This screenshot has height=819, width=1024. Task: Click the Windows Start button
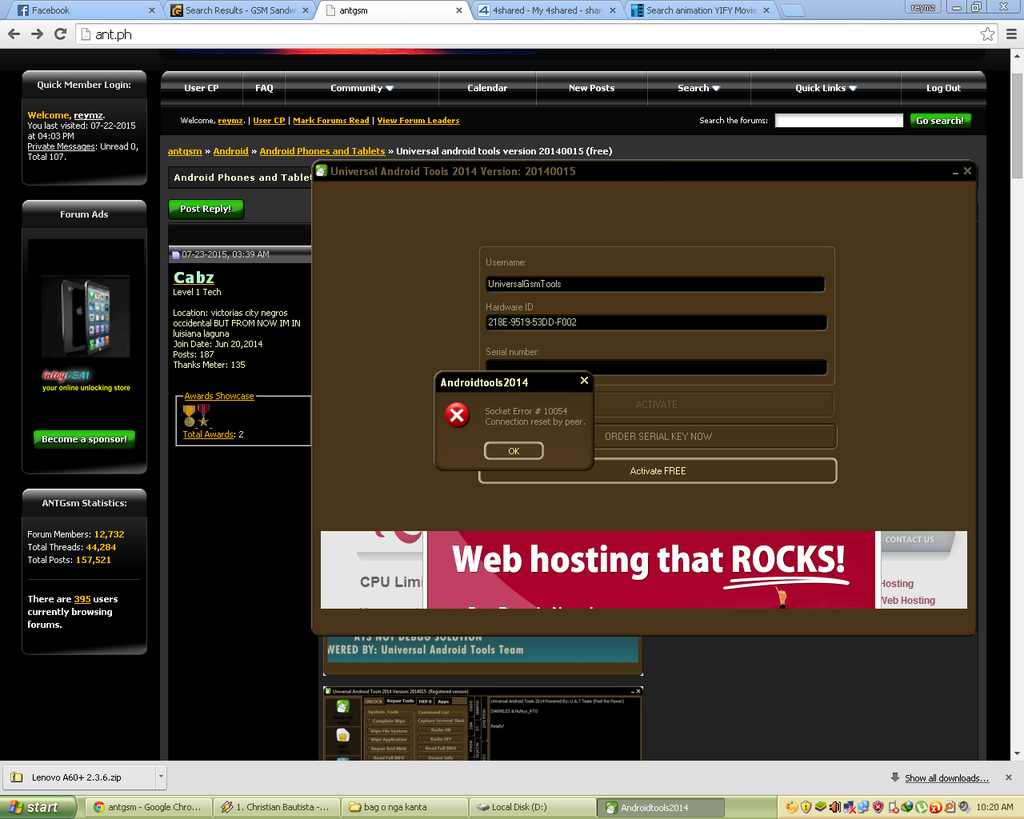(35, 807)
